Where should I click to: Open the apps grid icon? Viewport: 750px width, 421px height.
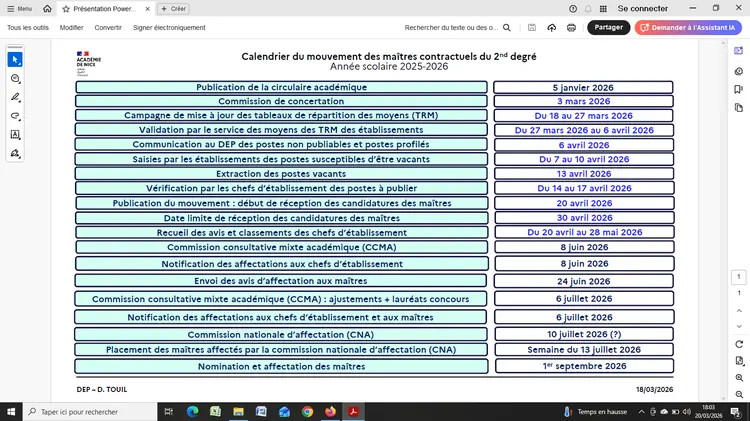[x=603, y=9]
